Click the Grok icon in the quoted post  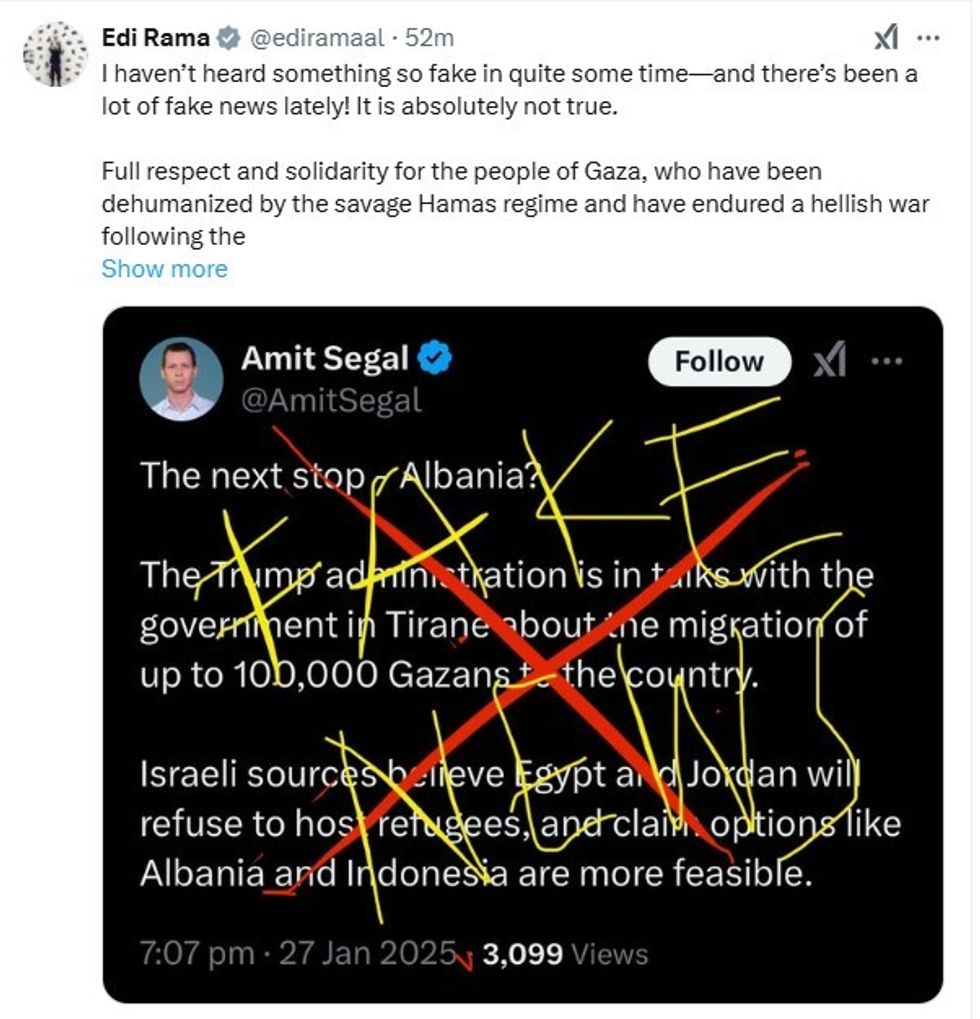click(x=830, y=361)
